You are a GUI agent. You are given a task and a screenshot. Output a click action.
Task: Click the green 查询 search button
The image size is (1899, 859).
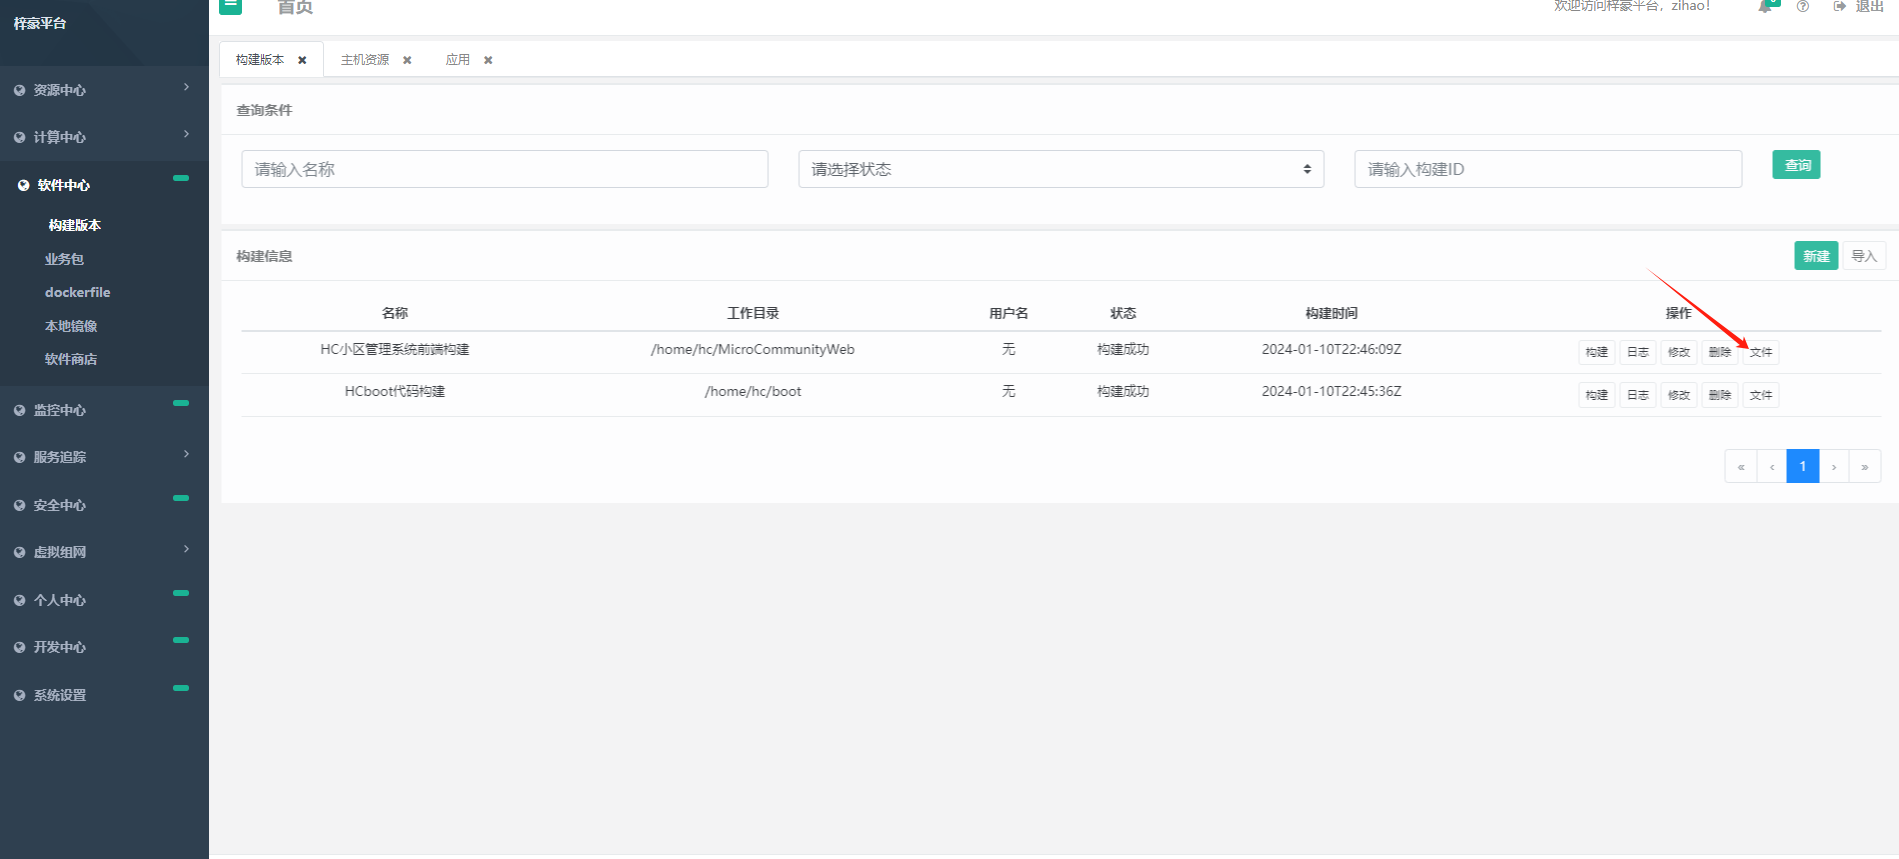click(x=1796, y=165)
